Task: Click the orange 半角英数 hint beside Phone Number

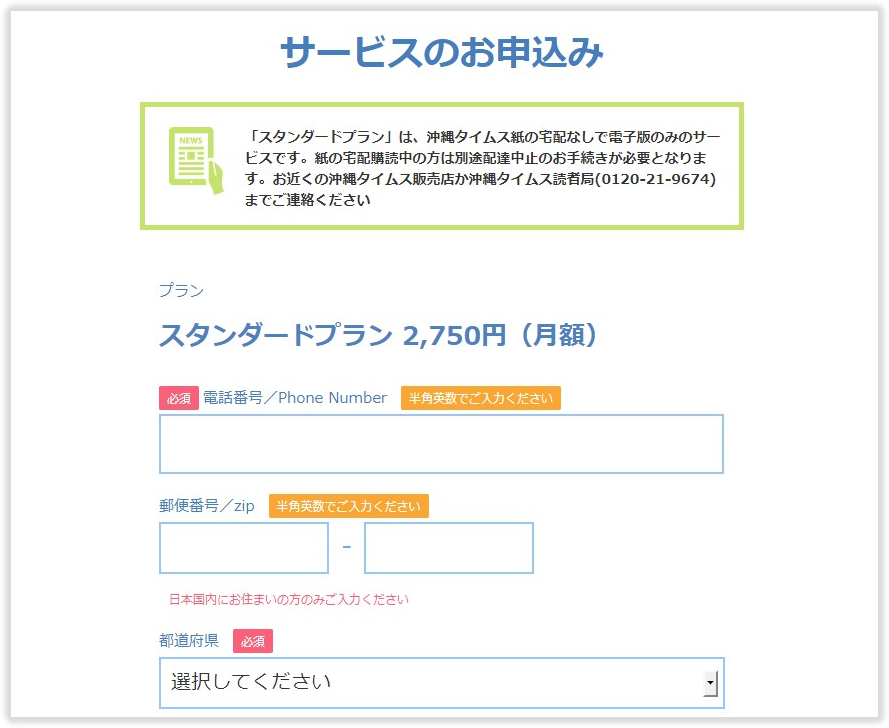Action: 481,398
